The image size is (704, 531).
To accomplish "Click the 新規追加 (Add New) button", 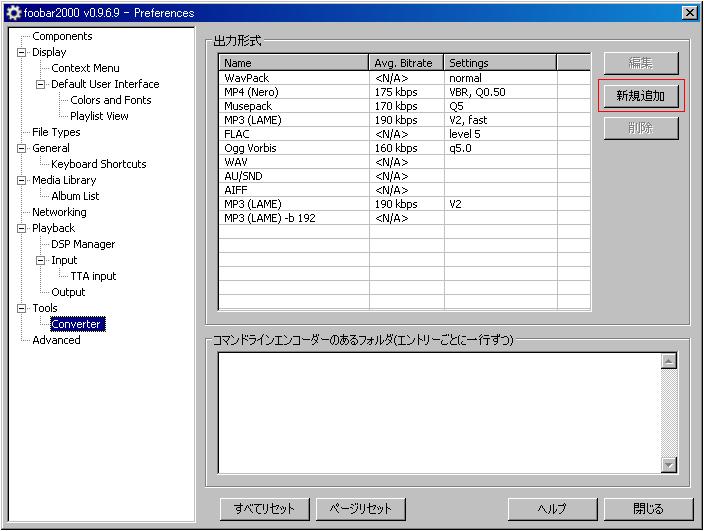I will click(x=641, y=96).
